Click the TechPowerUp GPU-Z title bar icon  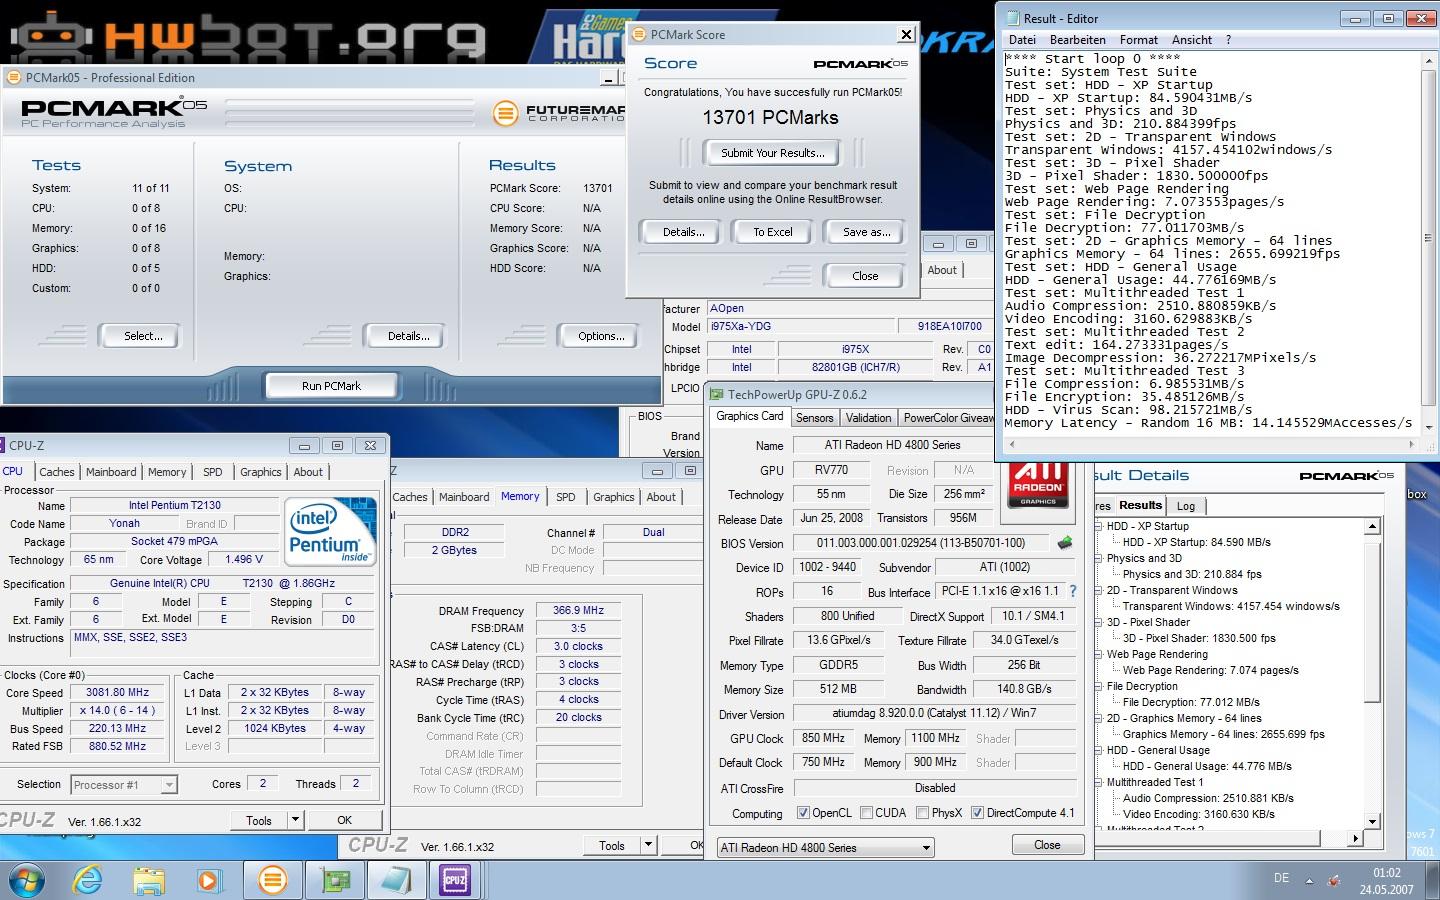click(716, 394)
